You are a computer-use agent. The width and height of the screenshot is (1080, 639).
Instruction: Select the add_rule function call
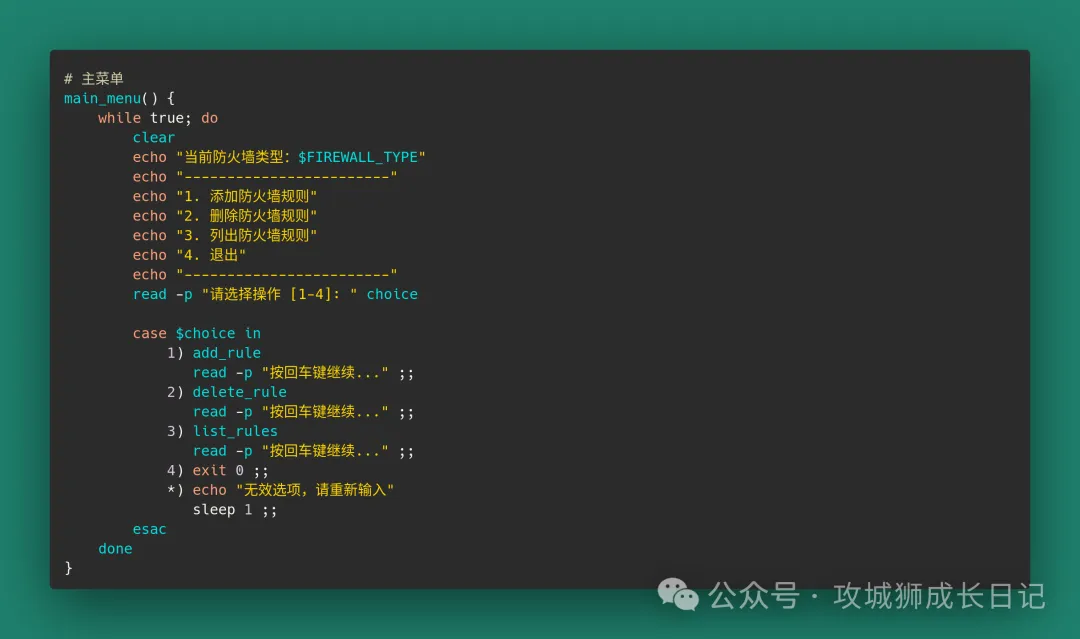click(226, 353)
